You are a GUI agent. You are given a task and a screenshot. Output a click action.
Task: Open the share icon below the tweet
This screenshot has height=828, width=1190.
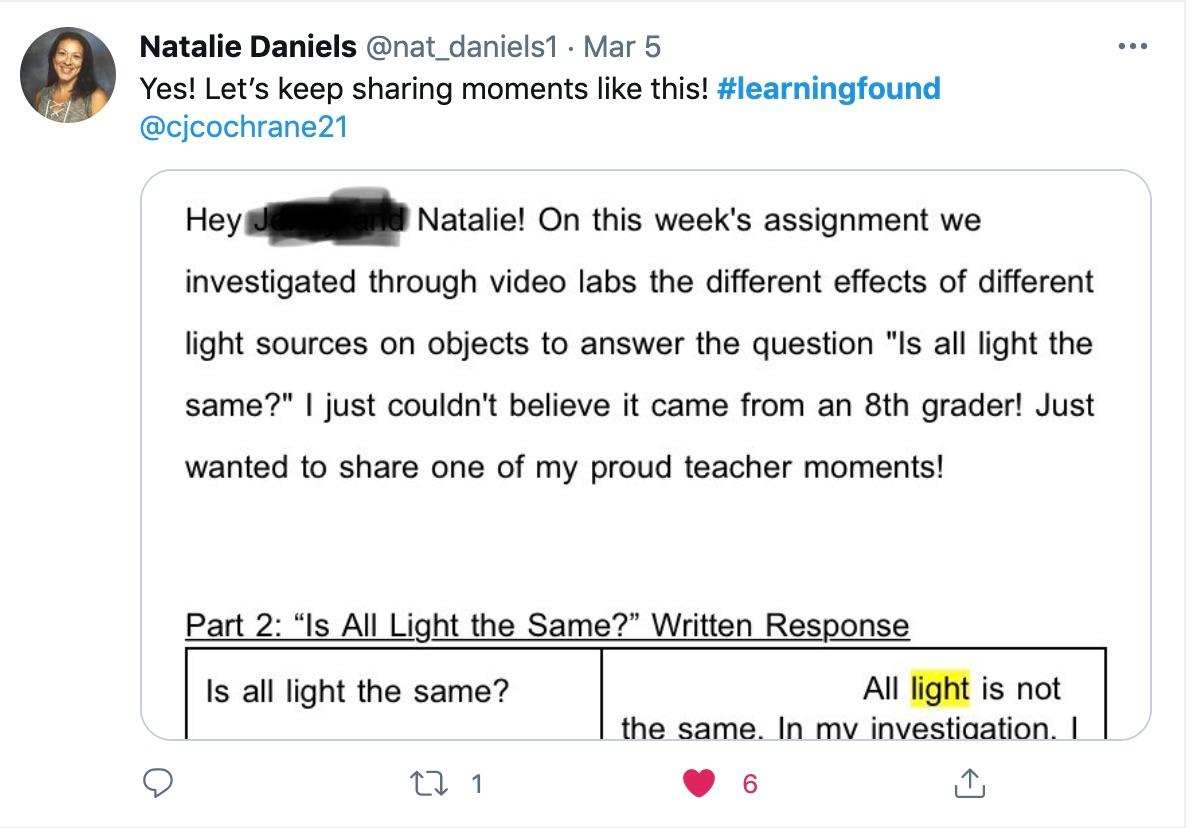coord(967,785)
